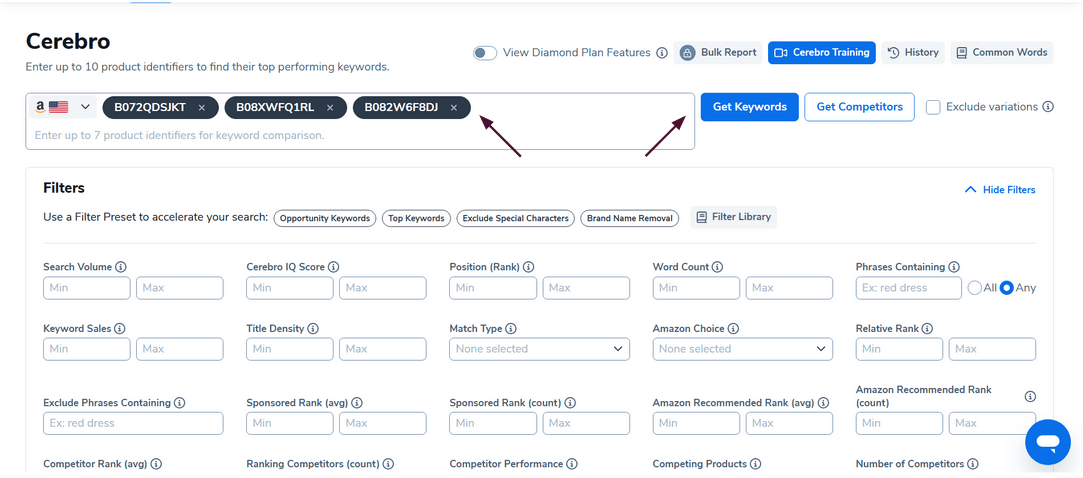Expand the Match Type dropdown
Screen dimensions: 1083x478
point(539,349)
